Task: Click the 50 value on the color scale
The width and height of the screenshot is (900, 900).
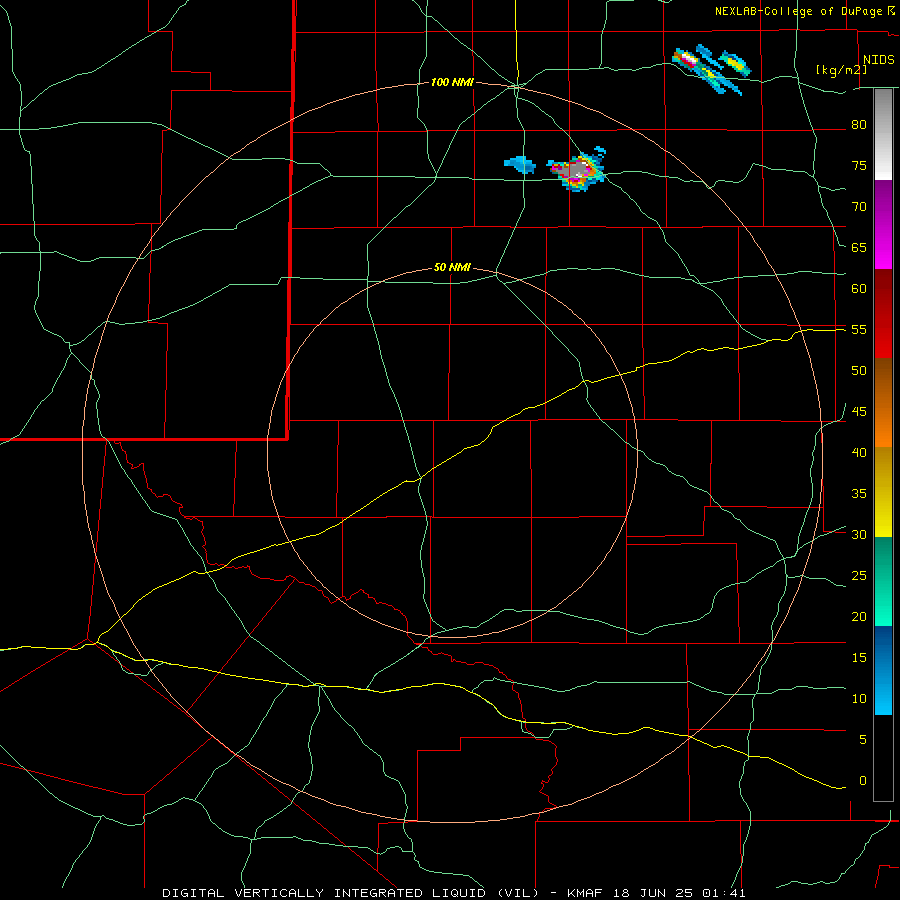Action: coord(859,370)
